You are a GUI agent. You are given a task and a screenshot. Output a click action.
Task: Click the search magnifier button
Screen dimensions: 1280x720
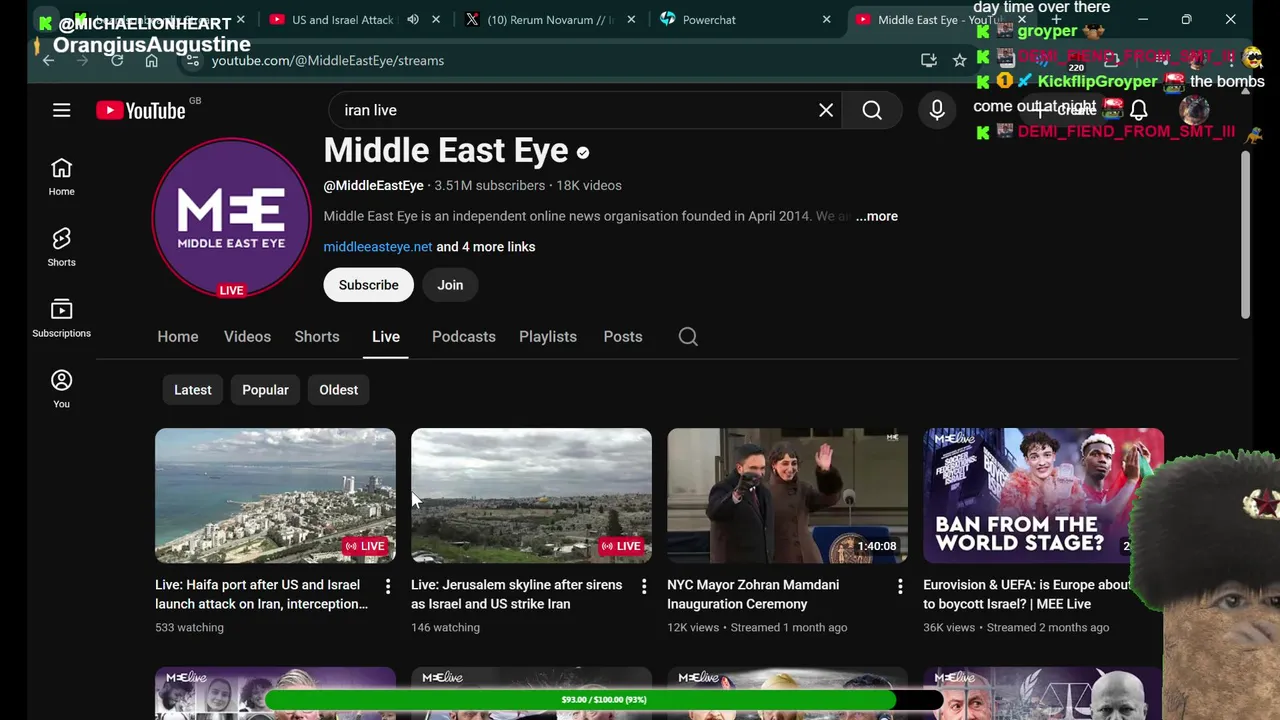click(x=872, y=110)
